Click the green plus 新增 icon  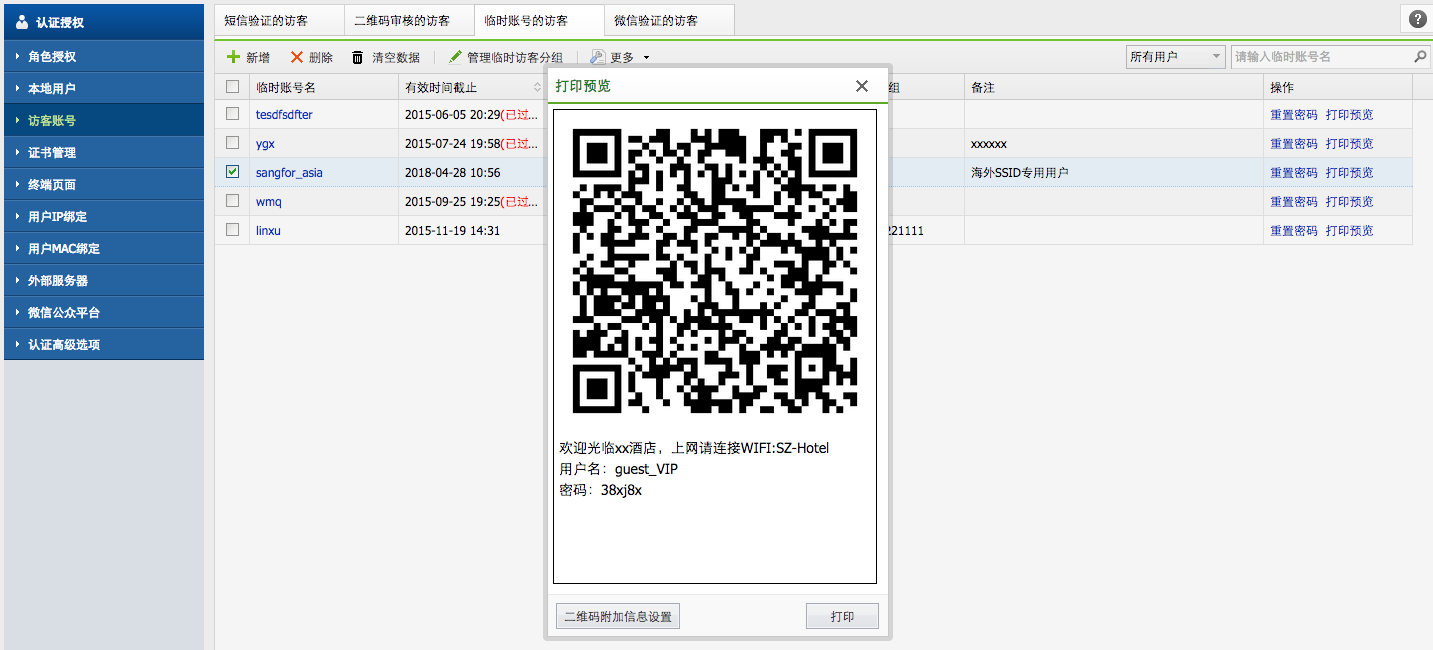coord(233,58)
